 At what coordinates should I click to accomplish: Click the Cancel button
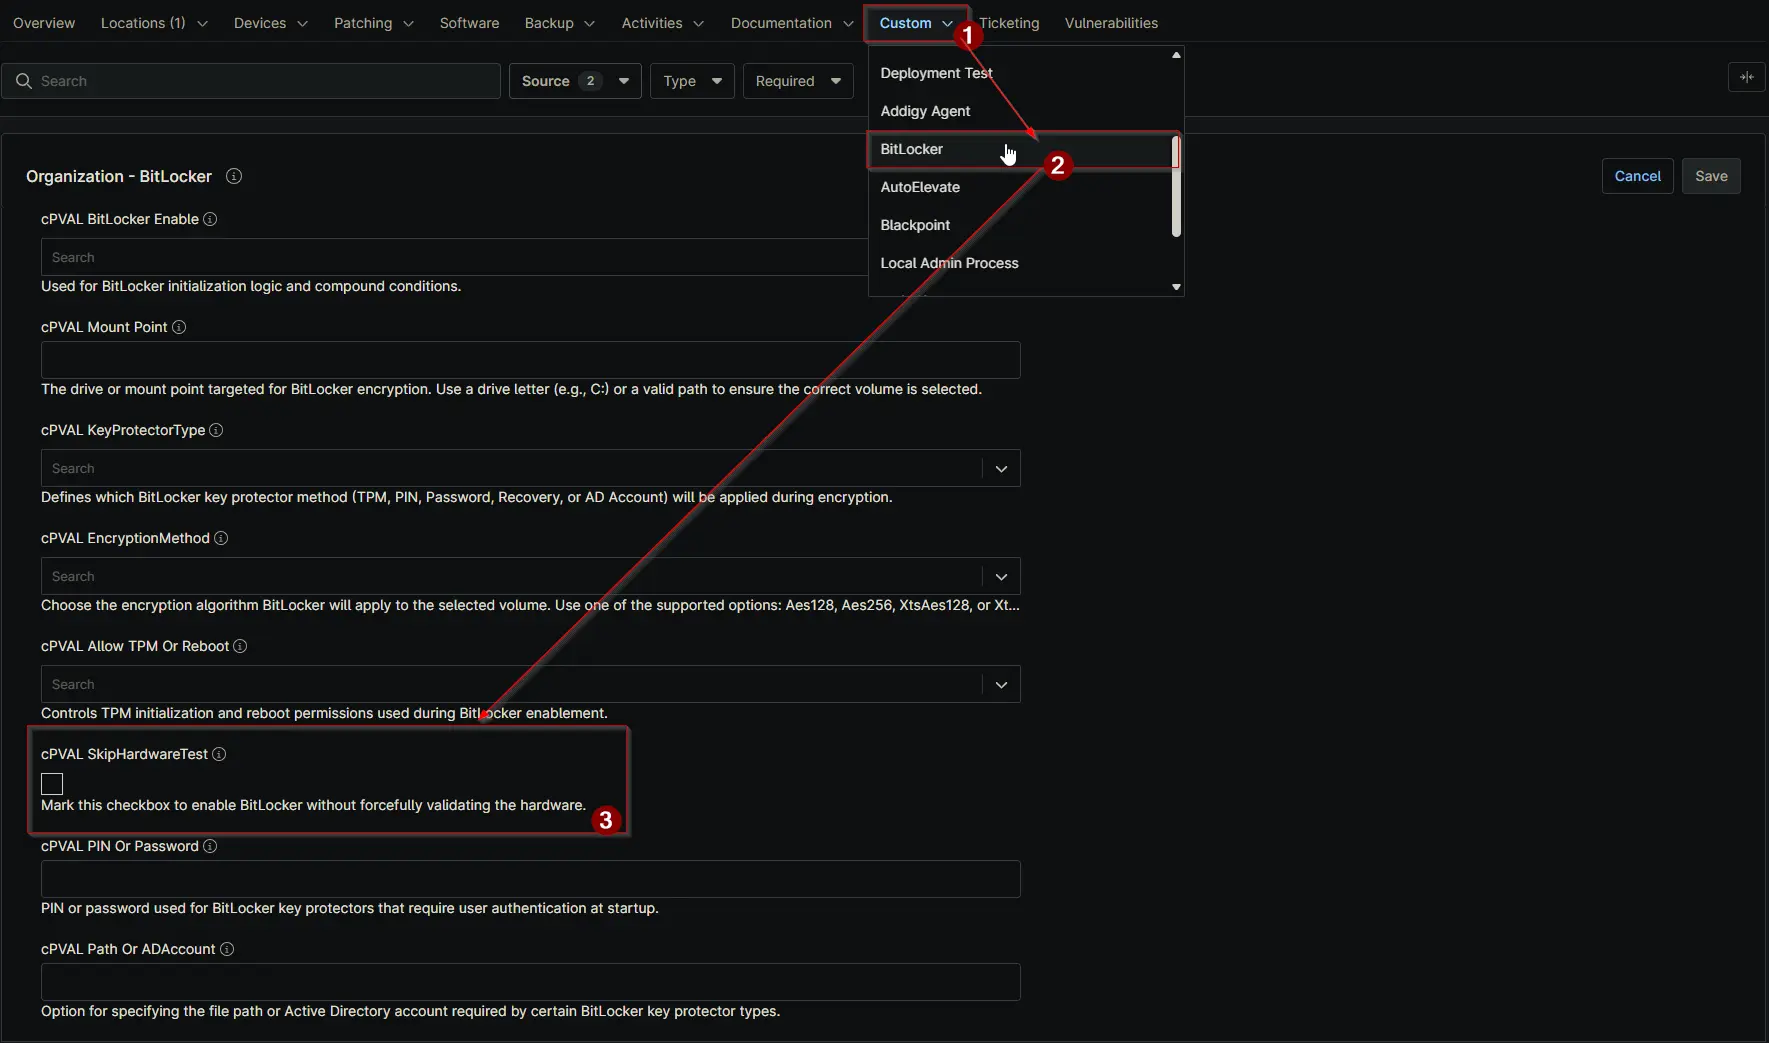coord(1637,176)
